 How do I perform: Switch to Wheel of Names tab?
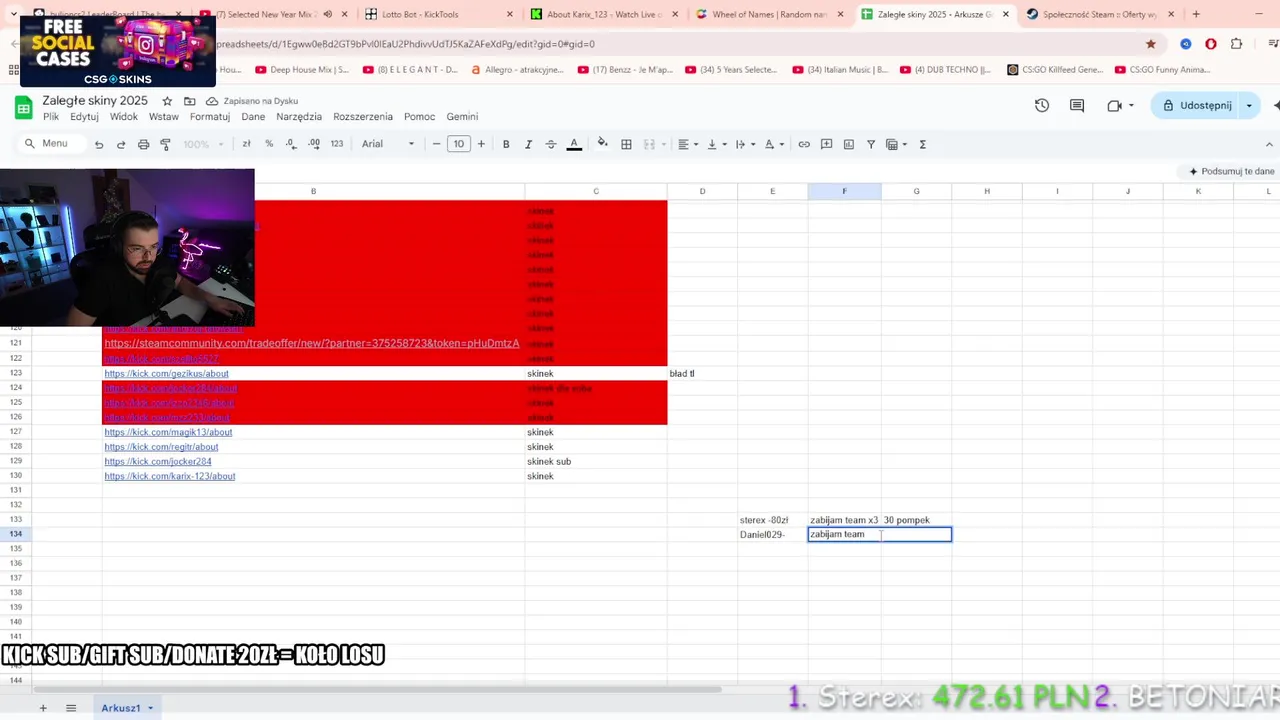point(769,14)
